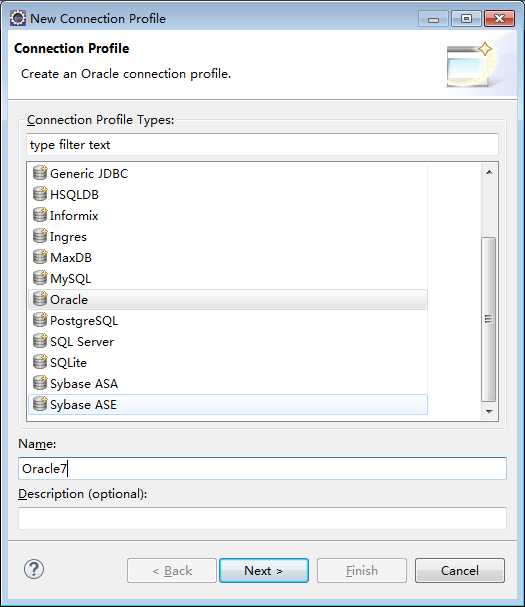Click the SQLite database icon
This screenshot has width=525, height=607.
pyautogui.click(x=40, y=362)
